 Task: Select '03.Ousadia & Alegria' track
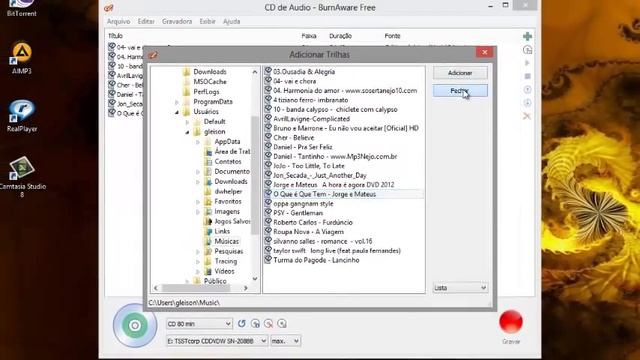click(x=304, y=71)
